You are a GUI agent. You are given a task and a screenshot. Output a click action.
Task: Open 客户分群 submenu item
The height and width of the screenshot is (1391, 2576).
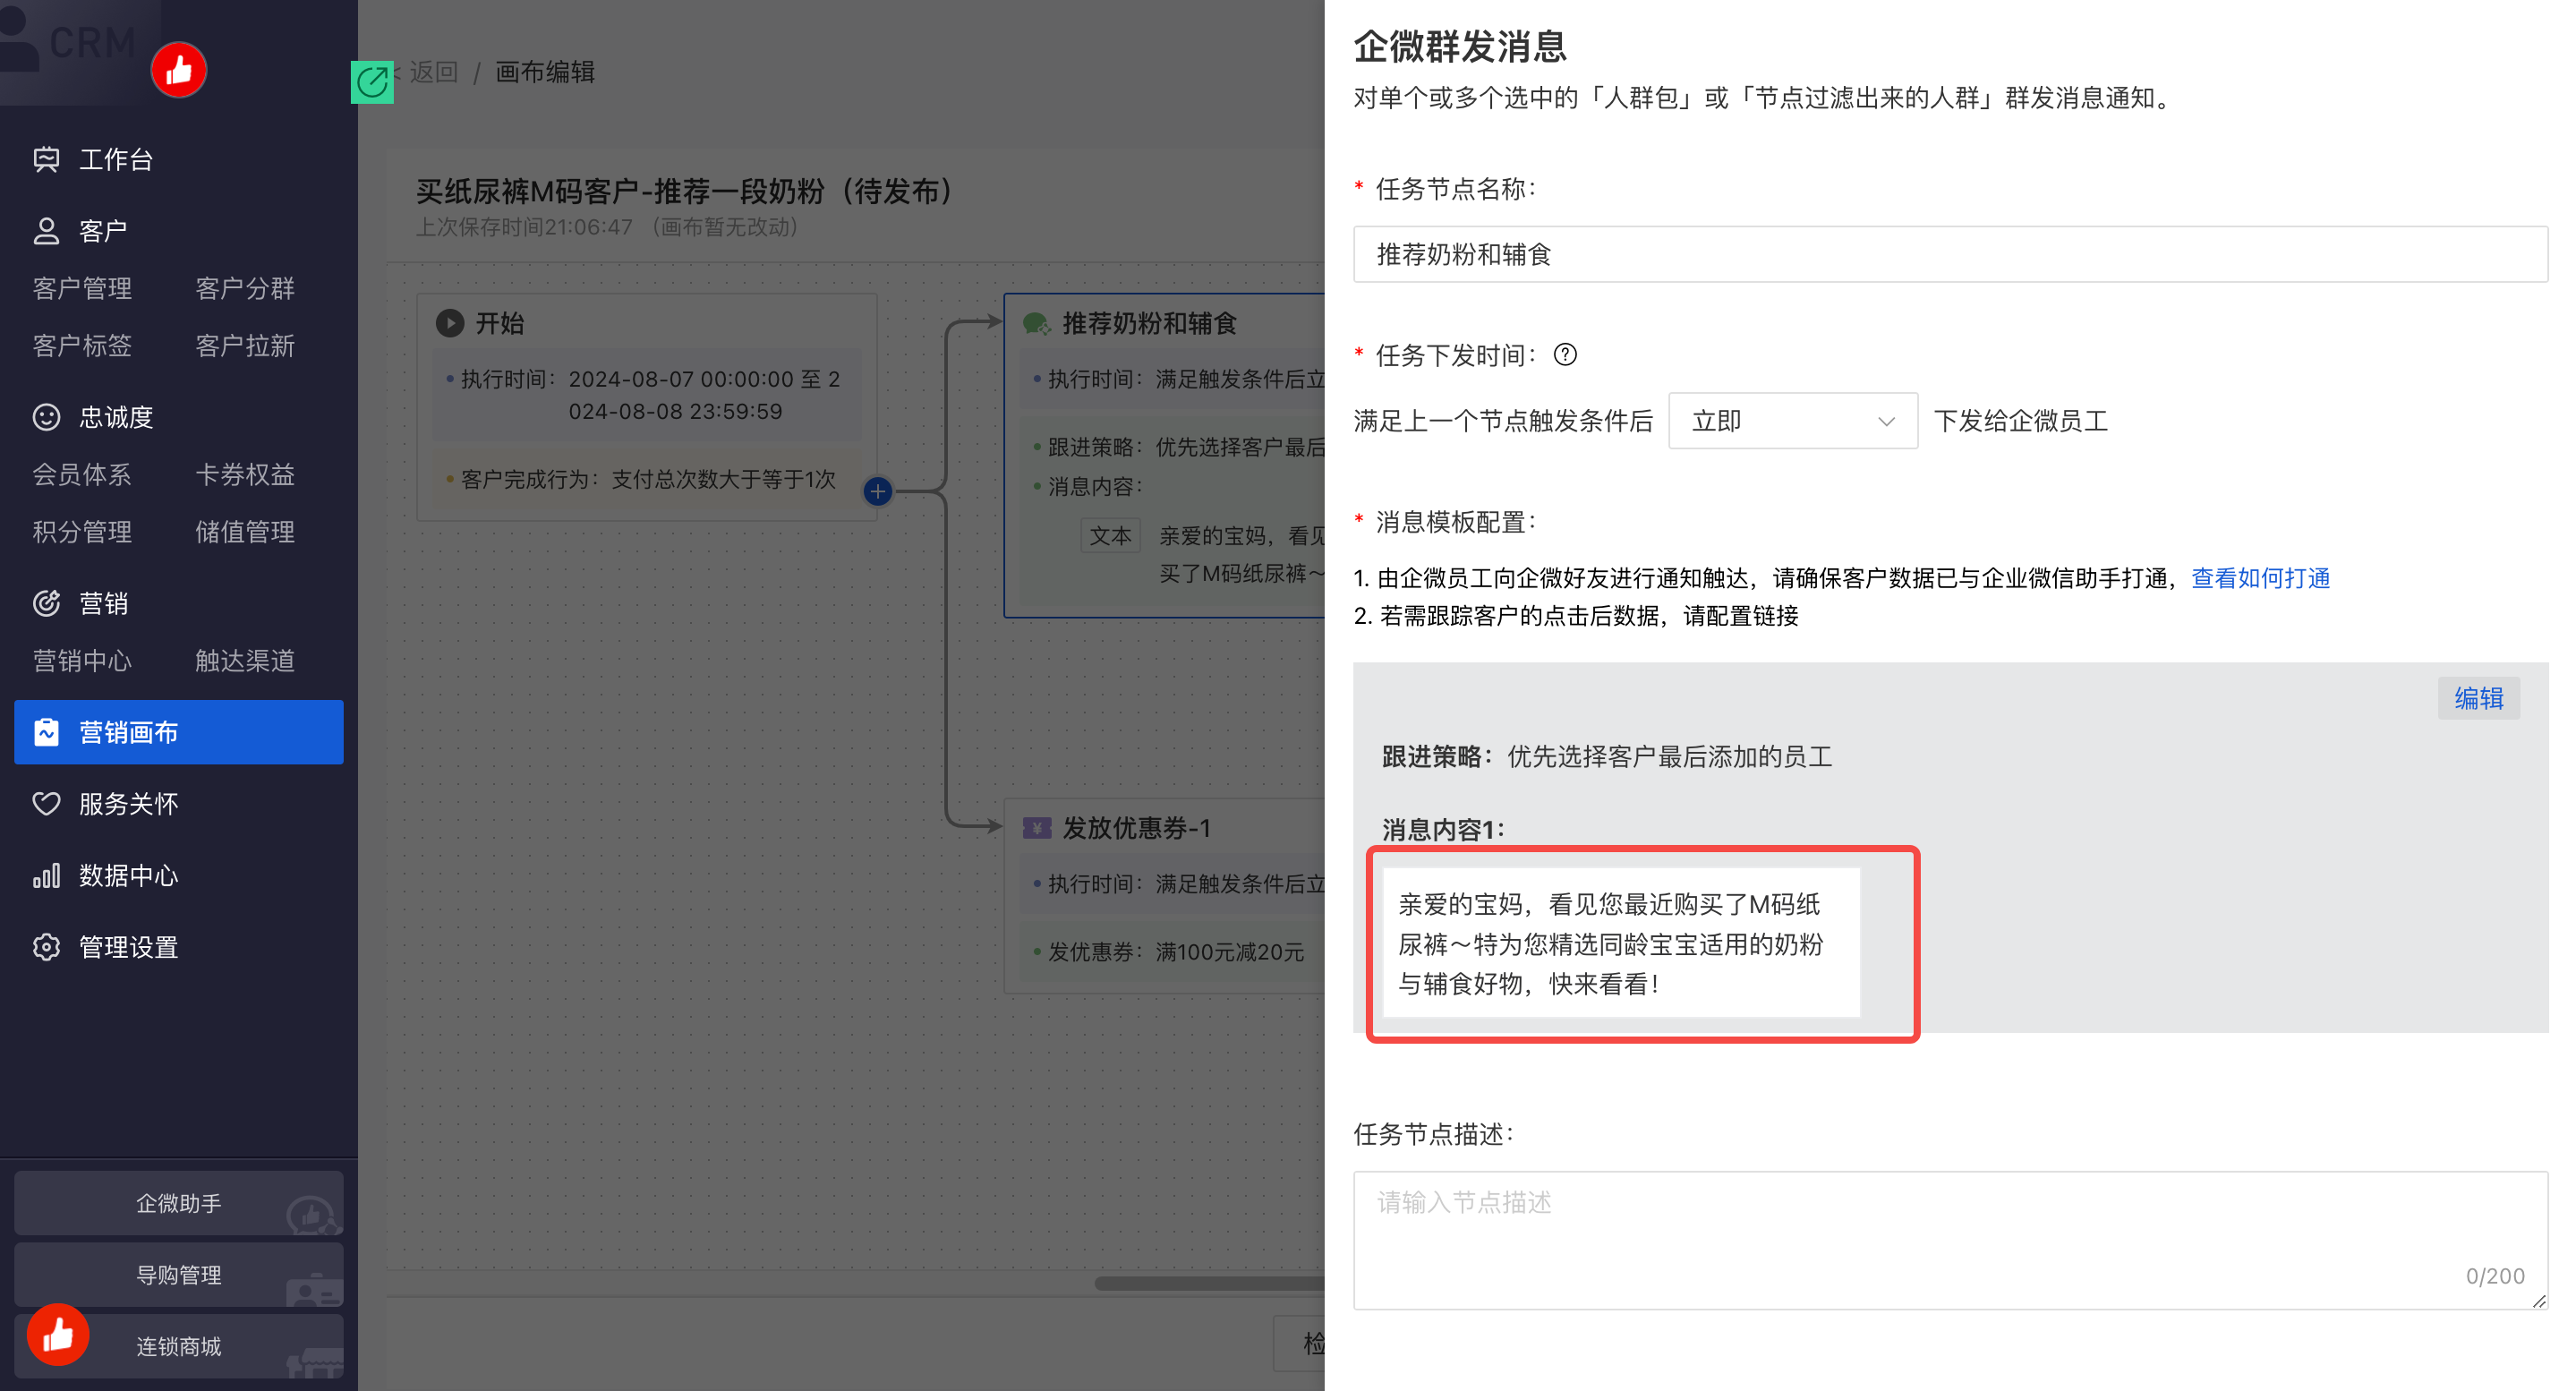pos(245,289)
